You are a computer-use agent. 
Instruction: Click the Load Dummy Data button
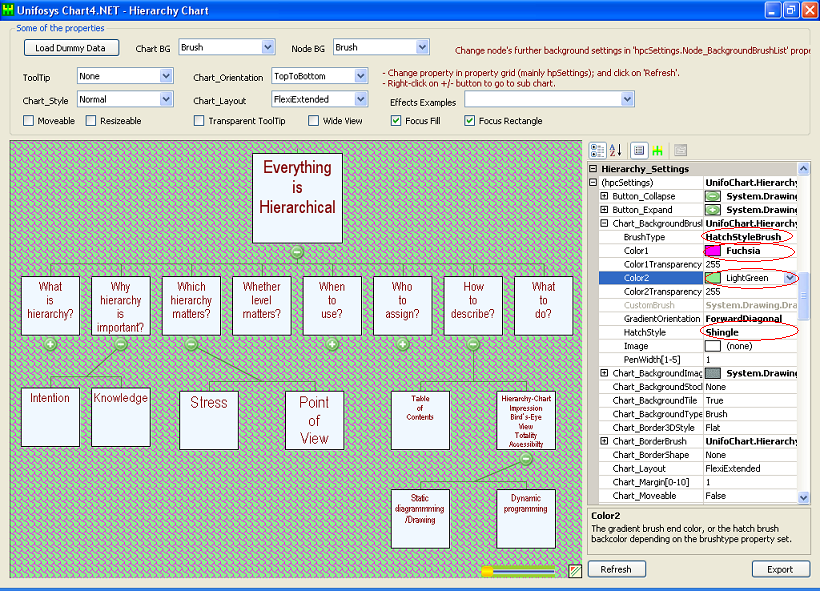click(x=70, y=48)
